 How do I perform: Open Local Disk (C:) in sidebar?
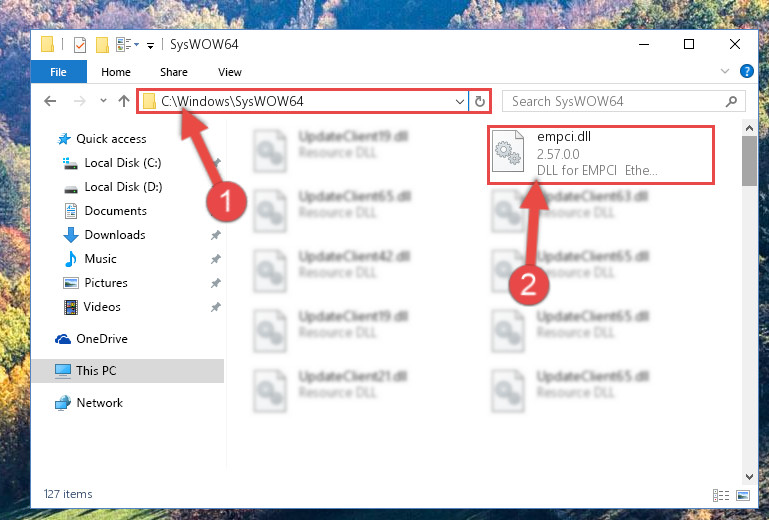point(123,163)
